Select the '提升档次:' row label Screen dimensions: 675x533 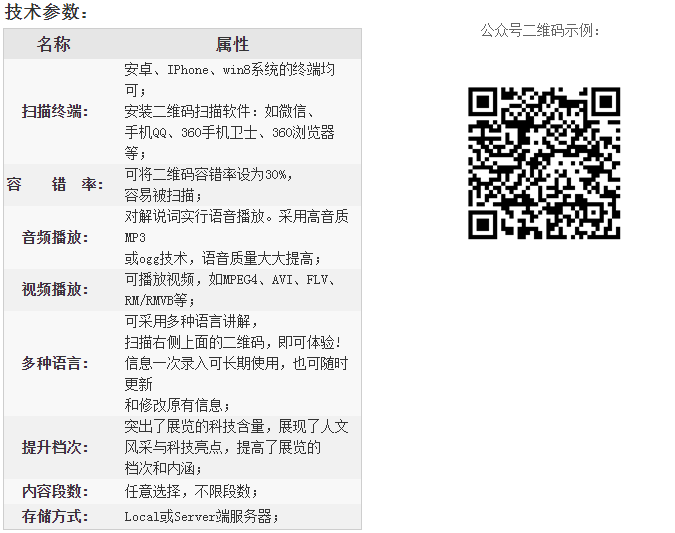pyautogui.click(x=55, y=447)
